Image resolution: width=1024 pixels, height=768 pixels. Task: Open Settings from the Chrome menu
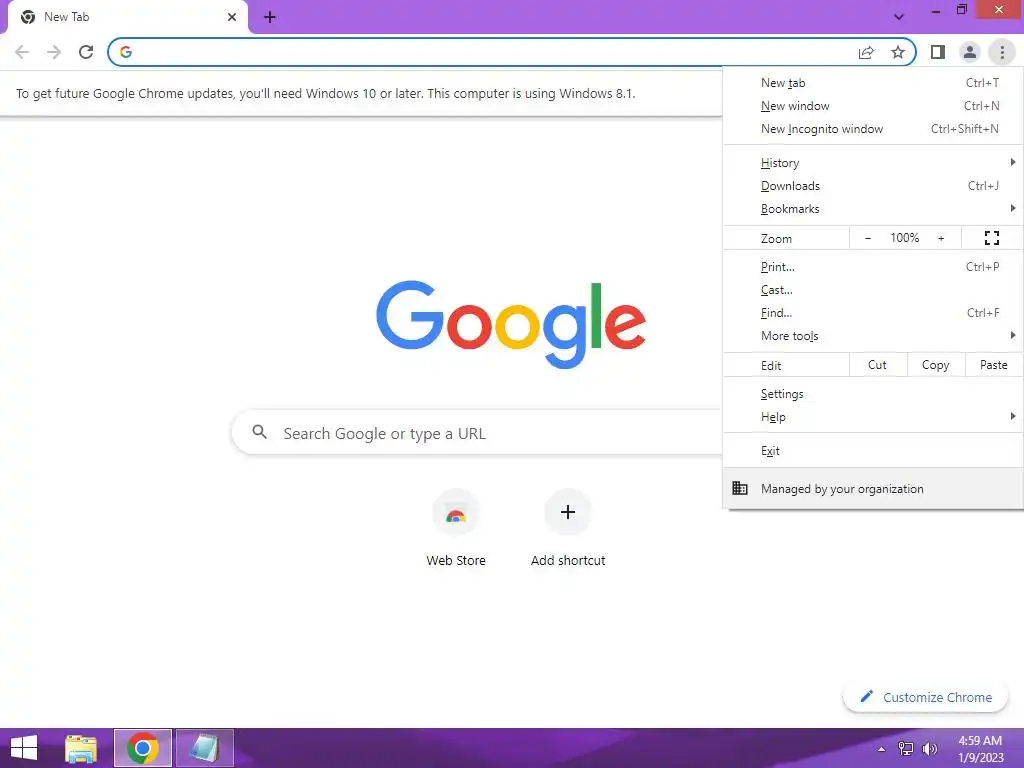click(x=873, y=394)
